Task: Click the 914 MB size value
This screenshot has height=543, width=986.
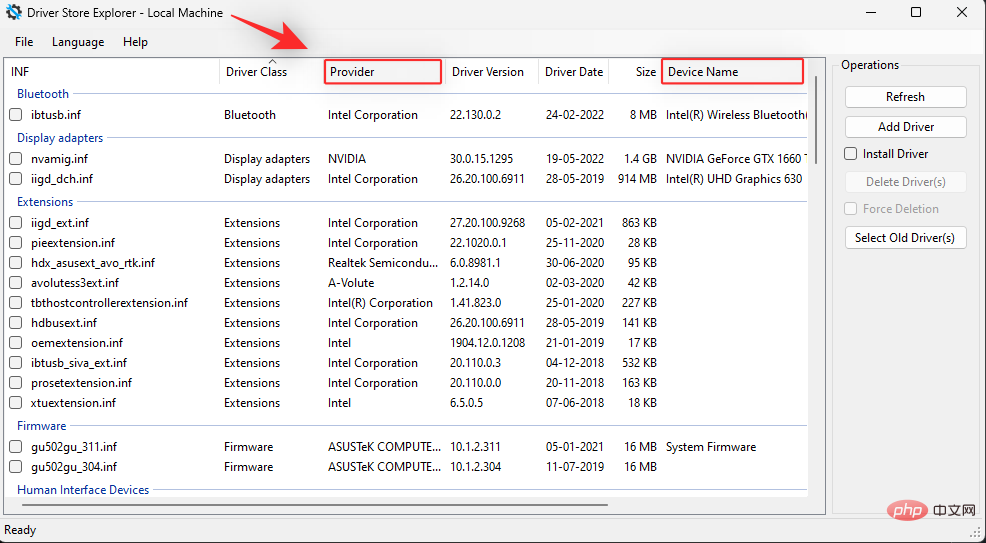Action: click(637, 179)
